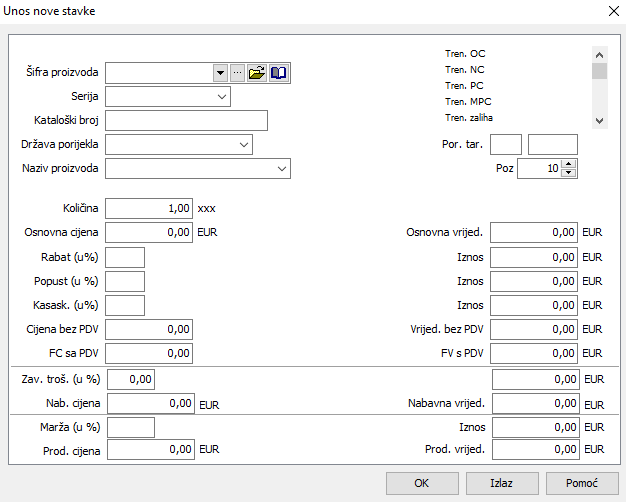
Task: Click the open folder icon beside Šifra proizvoda
Action: click(x=257, y=73)
